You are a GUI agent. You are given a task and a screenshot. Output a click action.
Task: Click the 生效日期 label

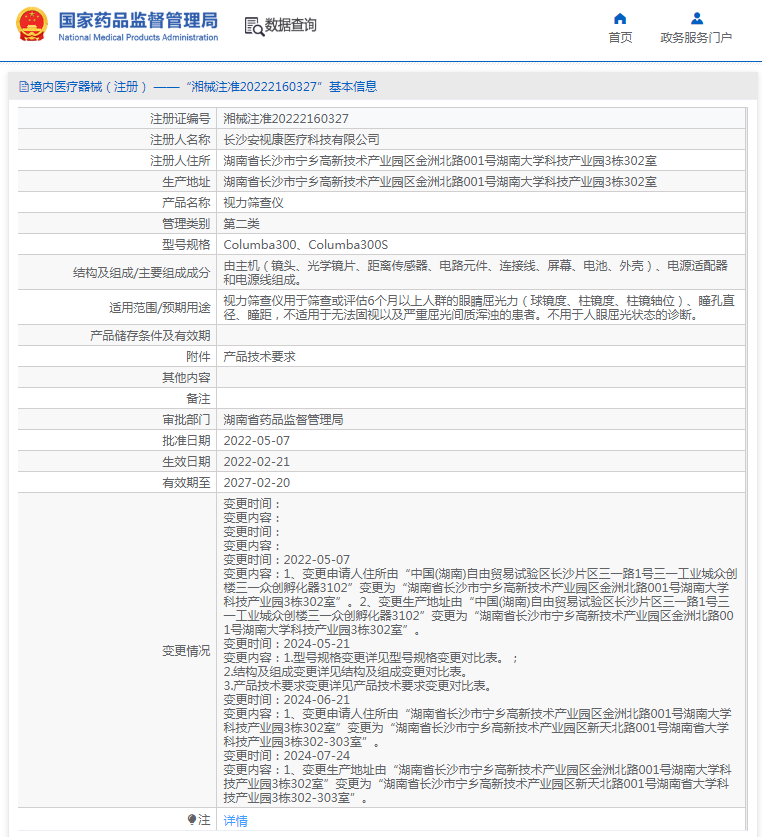pyautogui.click(x=186, y=461)
